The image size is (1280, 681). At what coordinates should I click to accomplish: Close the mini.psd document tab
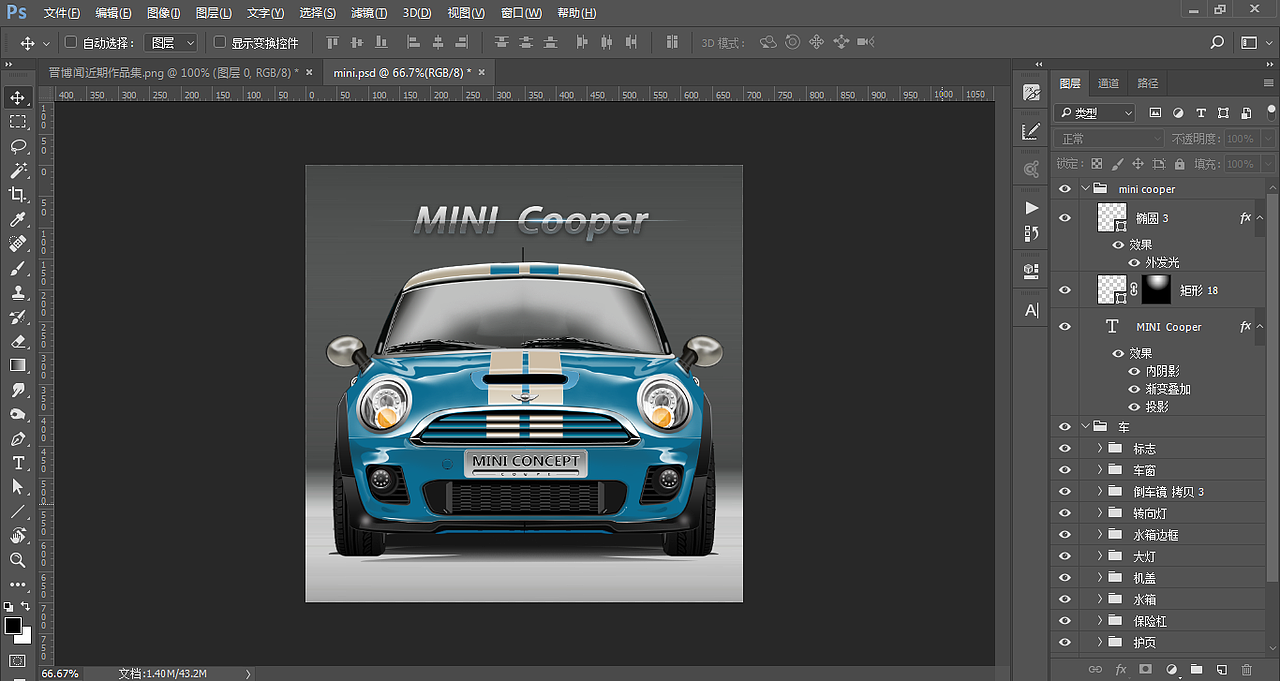pos(482,72)
